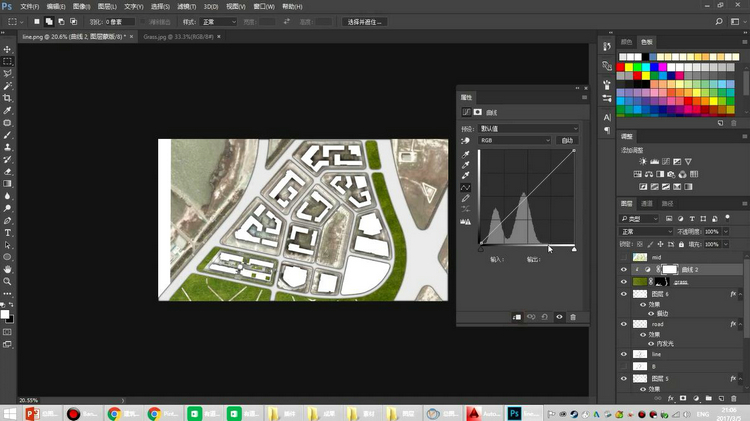750x421 pixels.
Task: Switch to the Grass.jpg document tab
Action: [x=178, y=37]
